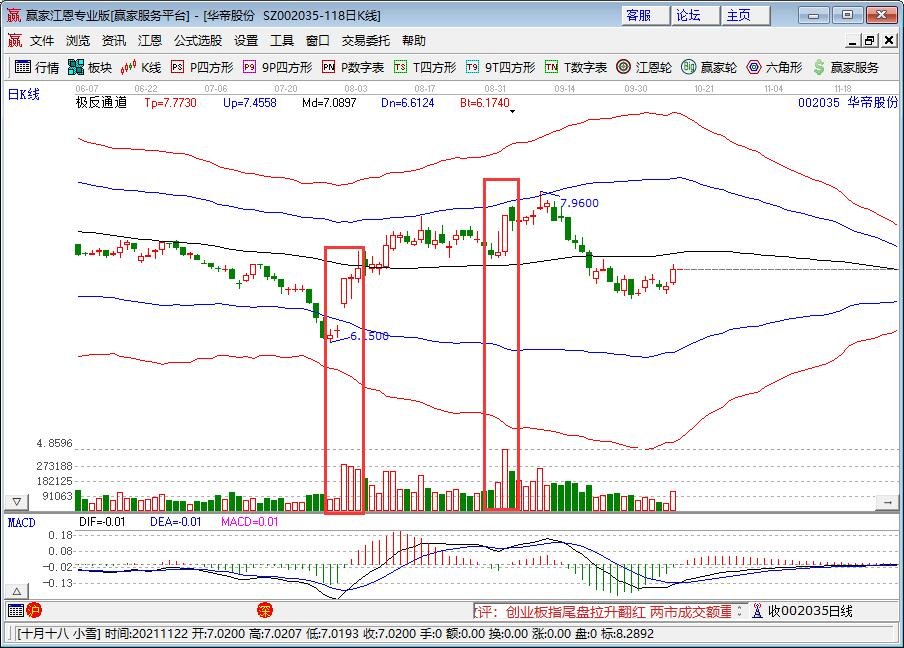Click the 客服 button in the title bar
This screenshot has width=904, height=648.
point(645,15)
